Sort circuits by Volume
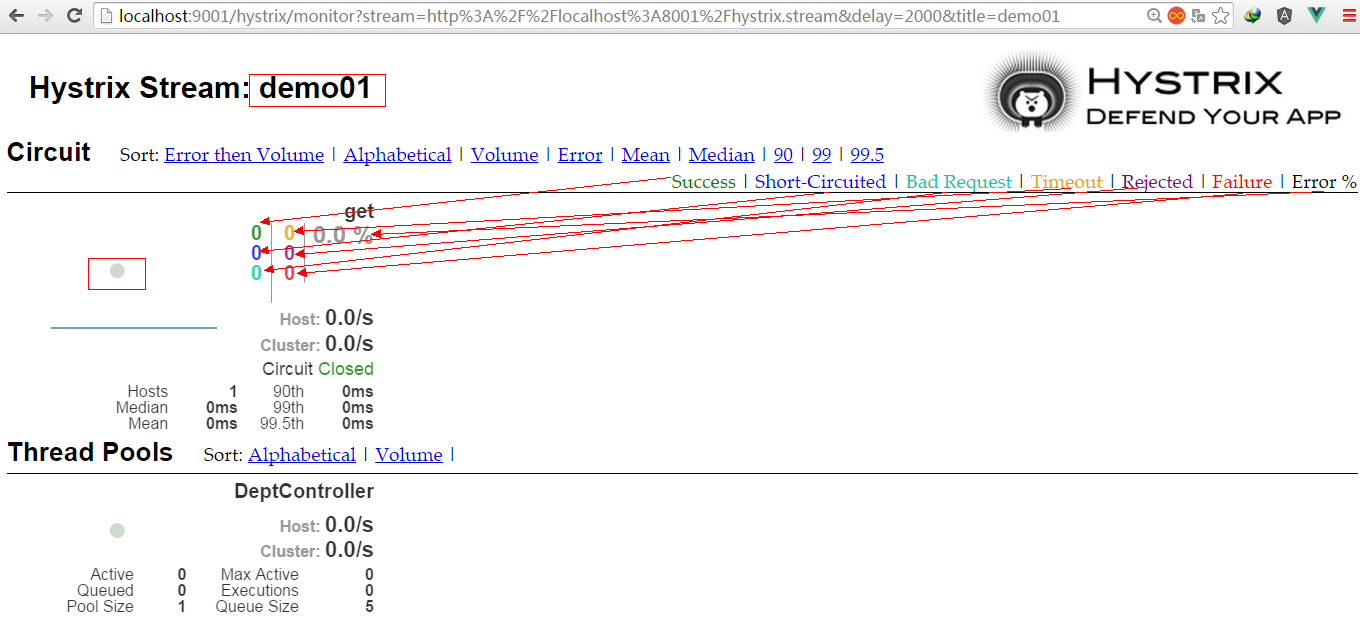1360x638 pixels. tap(505, 155)
